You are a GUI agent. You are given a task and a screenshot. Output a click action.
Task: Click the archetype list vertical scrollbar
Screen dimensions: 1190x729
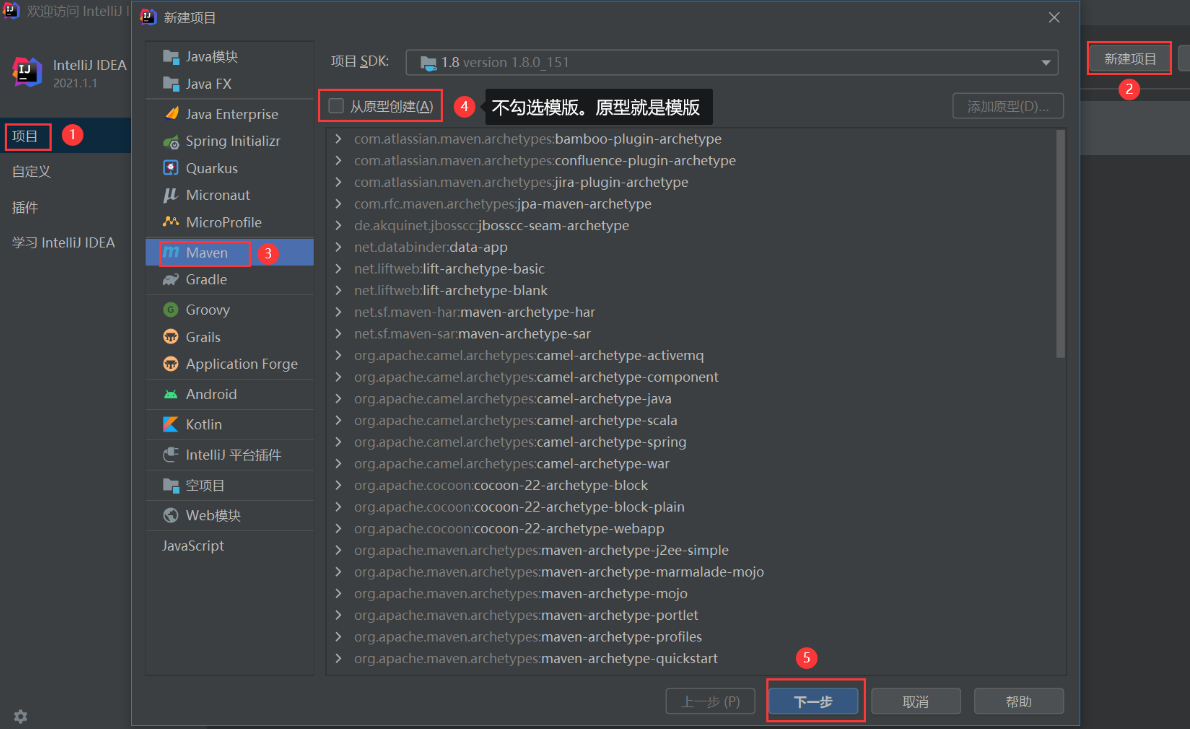(x=1060, y=244)
